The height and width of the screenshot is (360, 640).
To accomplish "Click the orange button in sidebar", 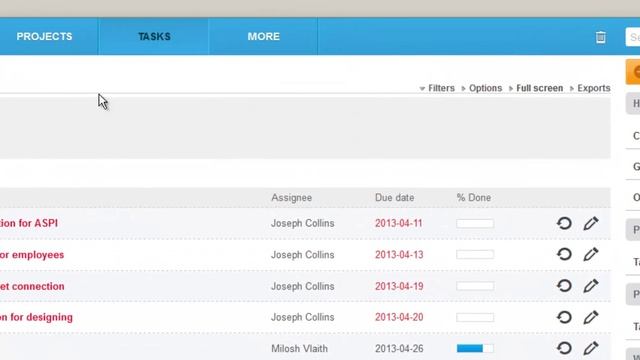I will [633, 72].
